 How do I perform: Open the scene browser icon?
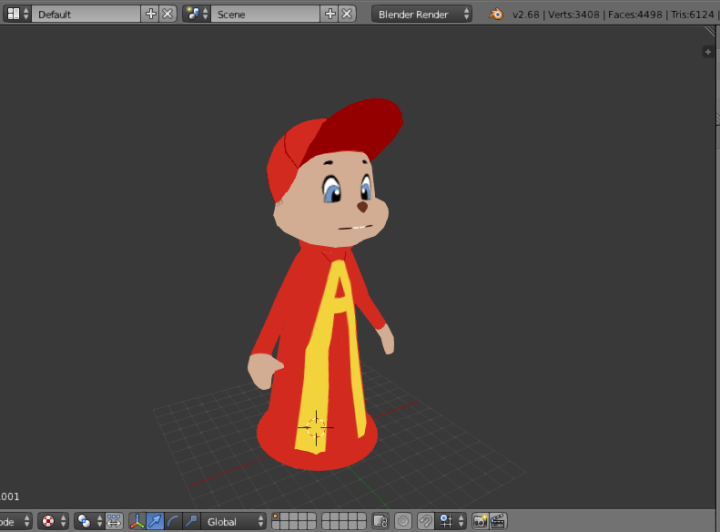click(195, 14)
